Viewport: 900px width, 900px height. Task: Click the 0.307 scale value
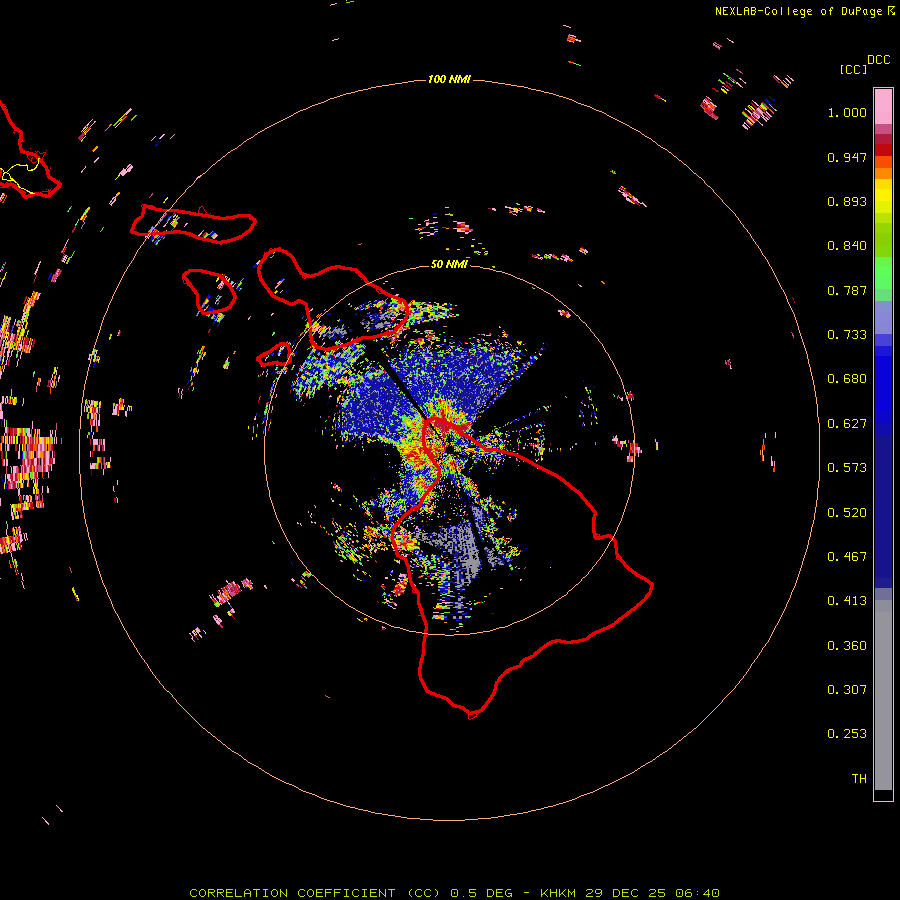[x=847, y=690]
